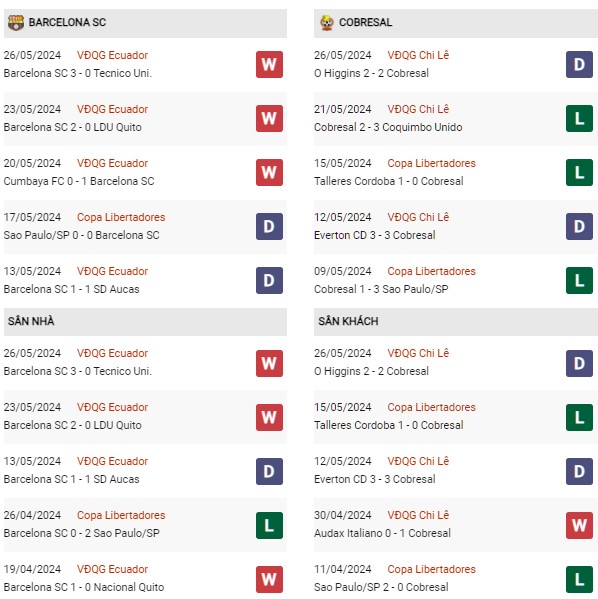The image size is (598, 599).
Task: Click the D badge for Sao Paulo/SP 0-0 Barcelona SC
Action: (269, 226)
